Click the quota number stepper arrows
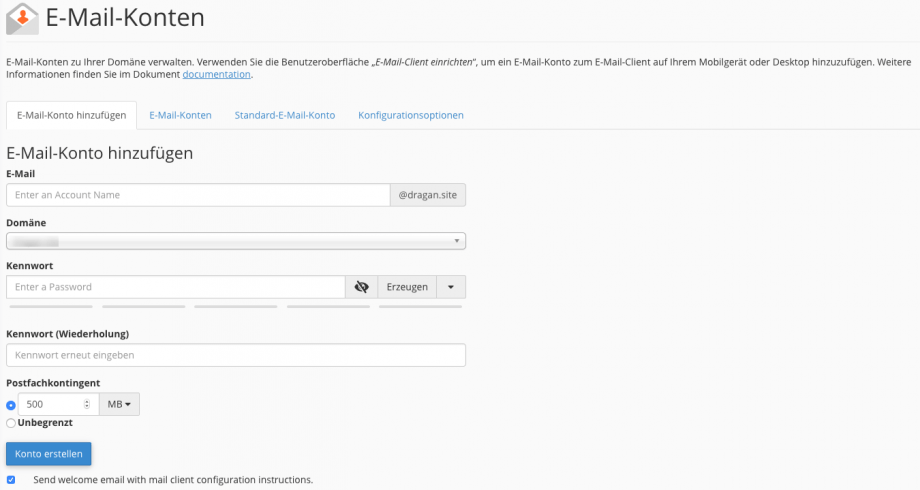The height and width of the screenshot is (490, 920). tap(87, 404)
